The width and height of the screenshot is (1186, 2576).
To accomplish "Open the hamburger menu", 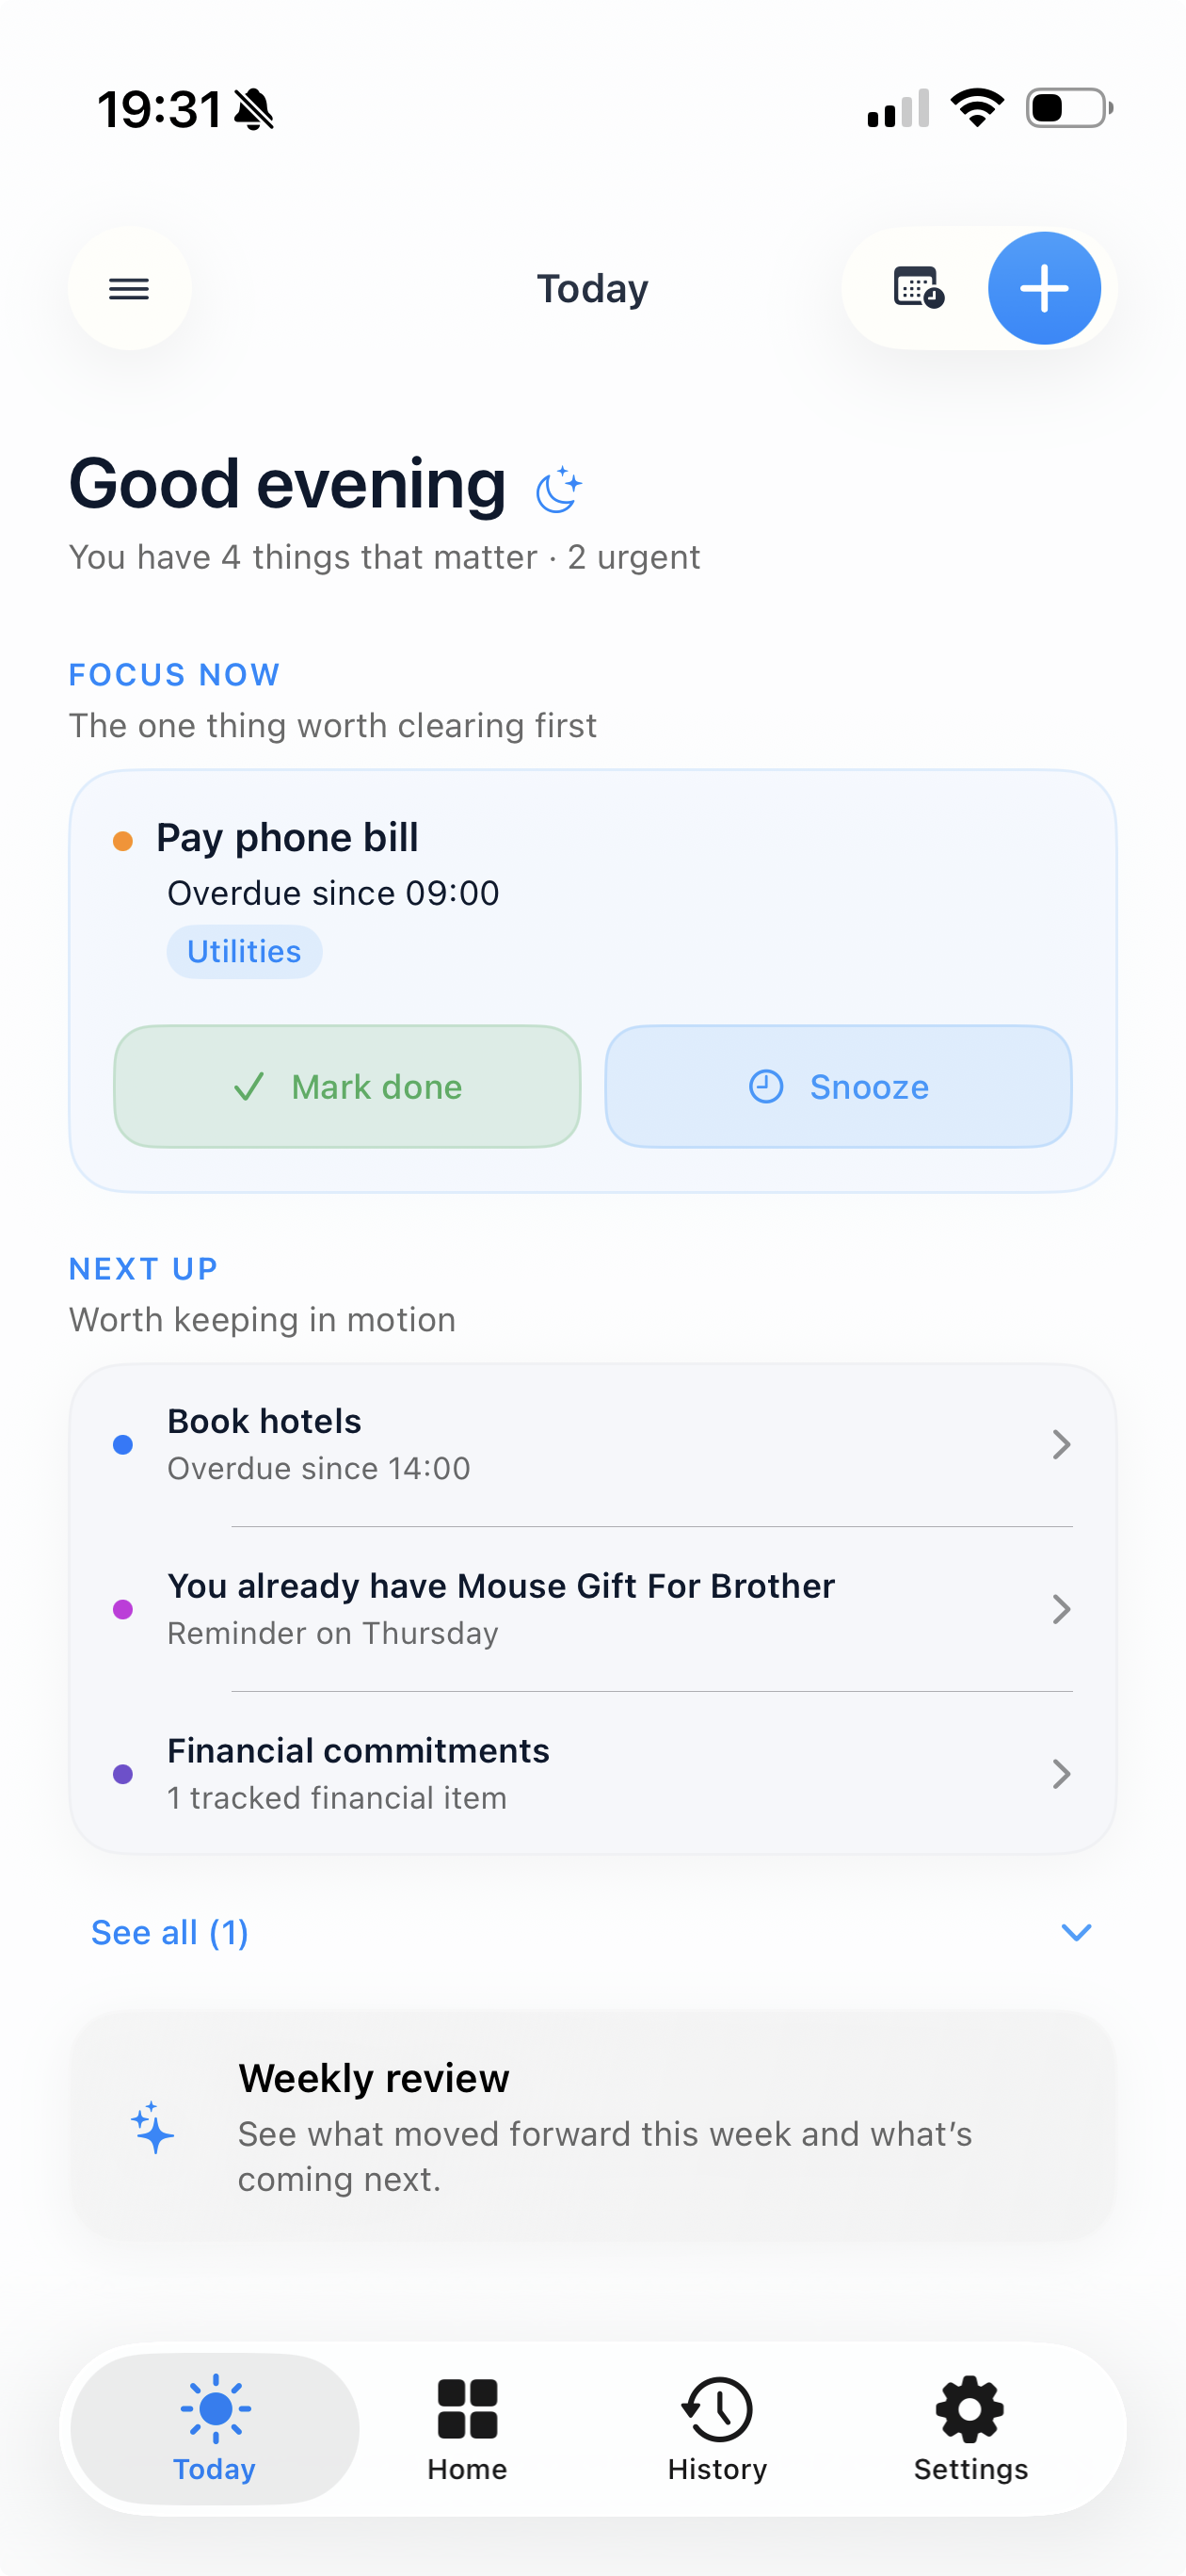I will click(x=129, y=289).
